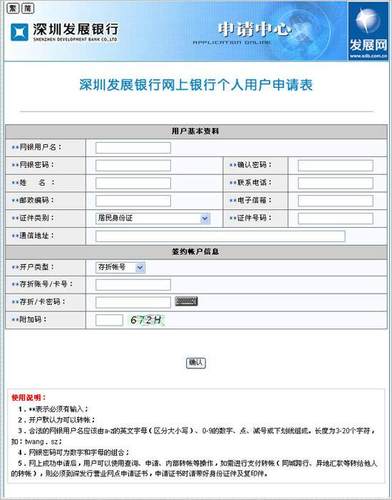Focus the 网银密码 input field
This screenshot has height=500, width=392.
[x=133, y=165]
